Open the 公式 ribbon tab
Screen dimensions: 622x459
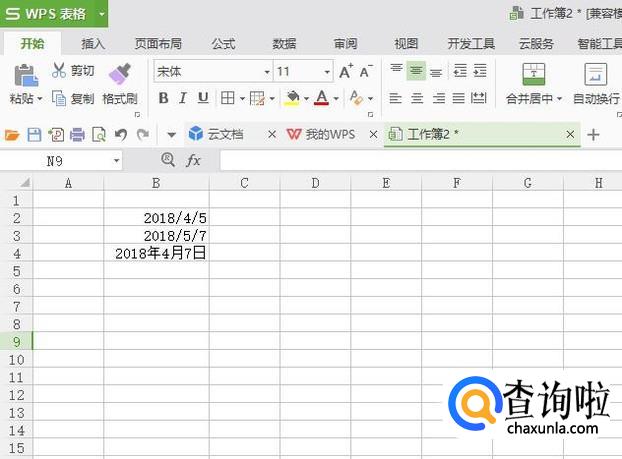pos(223,43)
